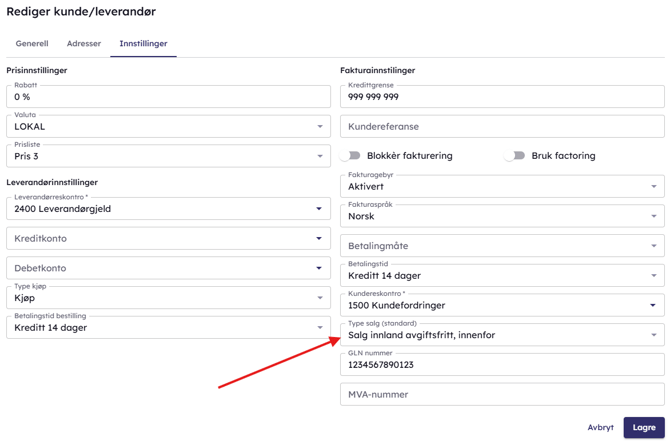Expand the Betalingstid bestilling dropdown
Screen dimensions: 670x445
[320, 328]
